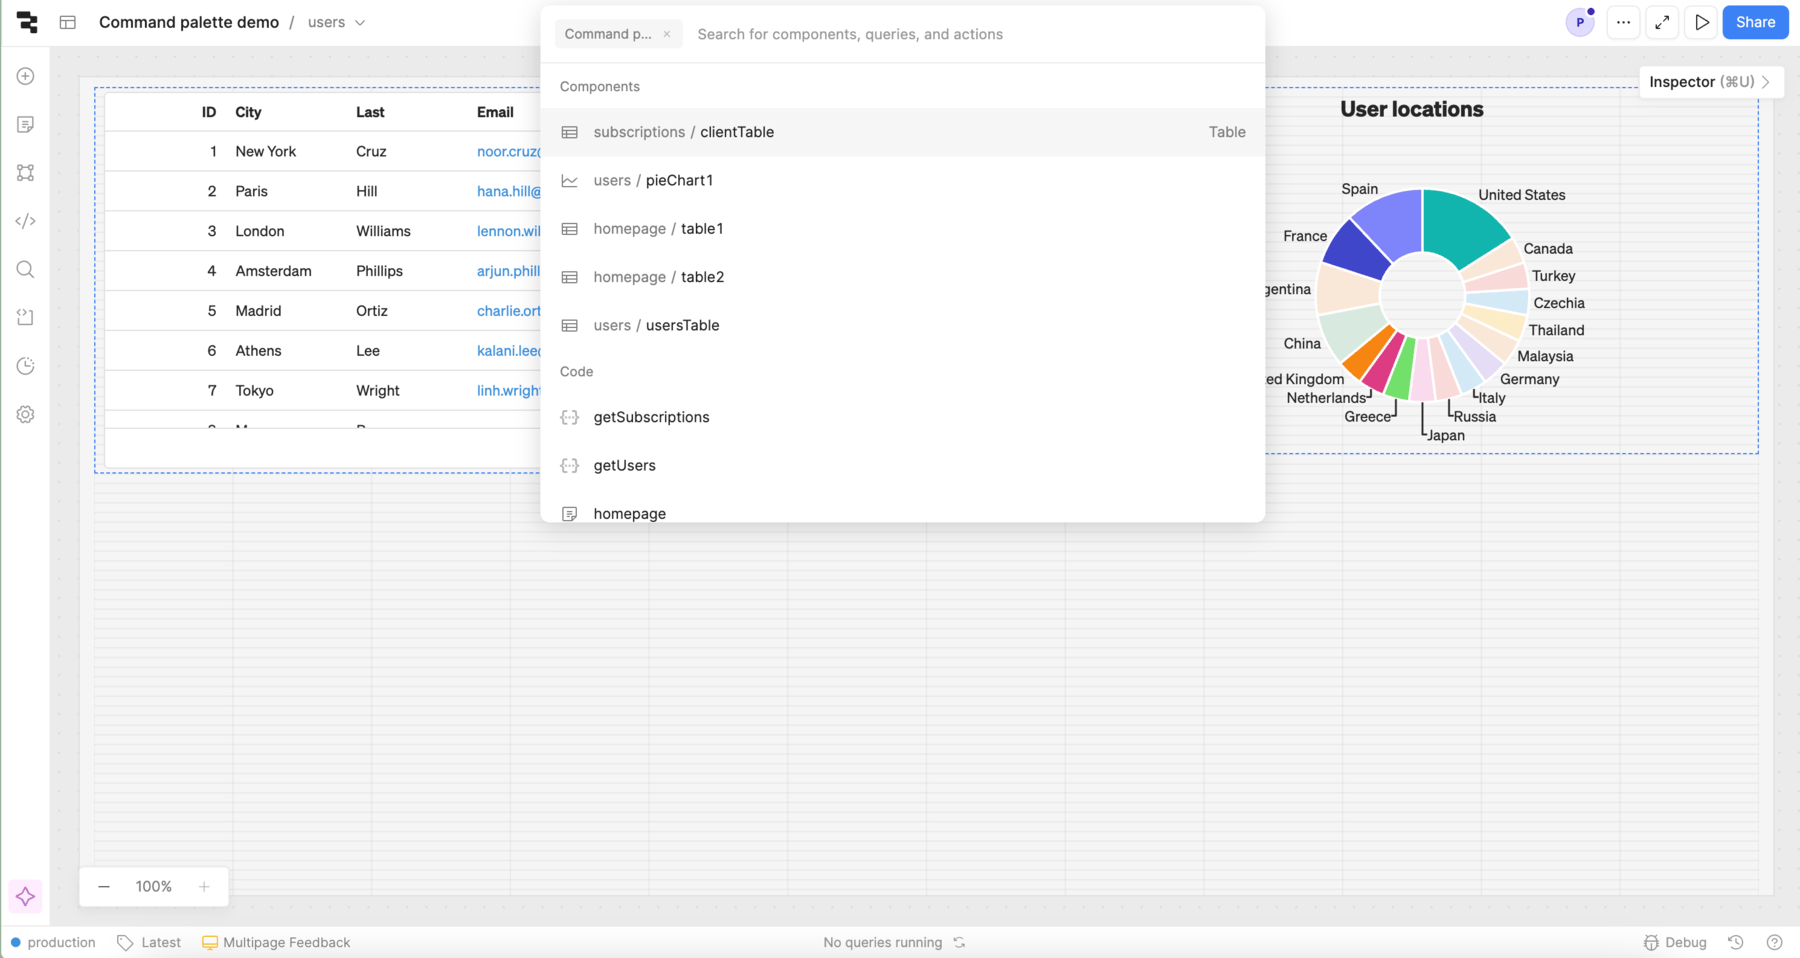Click the Tokyo cell
This screenshot has width=1800, height=958.
pos(254,391)
